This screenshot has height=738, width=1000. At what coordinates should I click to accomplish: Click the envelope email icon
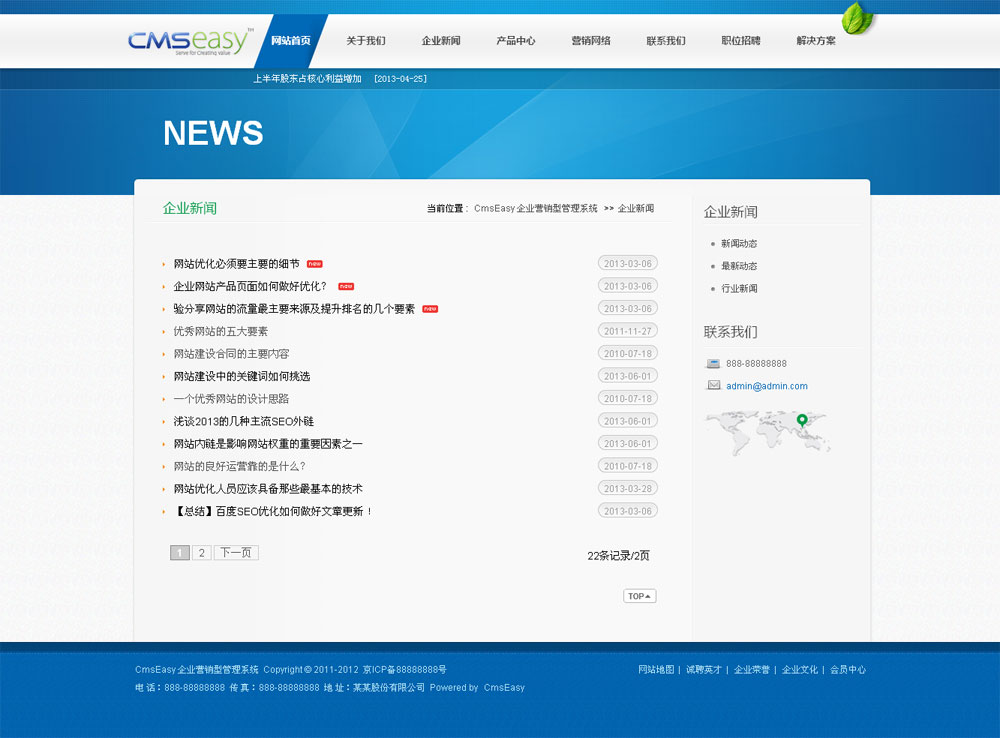pyautogui.click(x=713, y=385)
